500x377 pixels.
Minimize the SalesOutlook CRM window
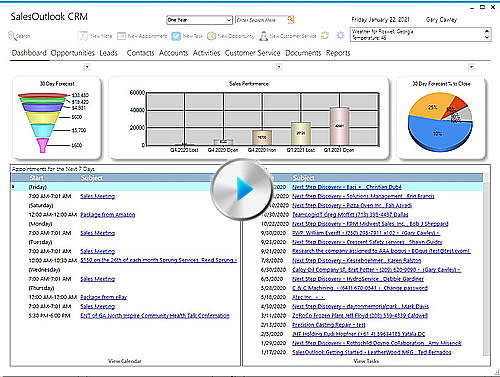pos(472,8)
